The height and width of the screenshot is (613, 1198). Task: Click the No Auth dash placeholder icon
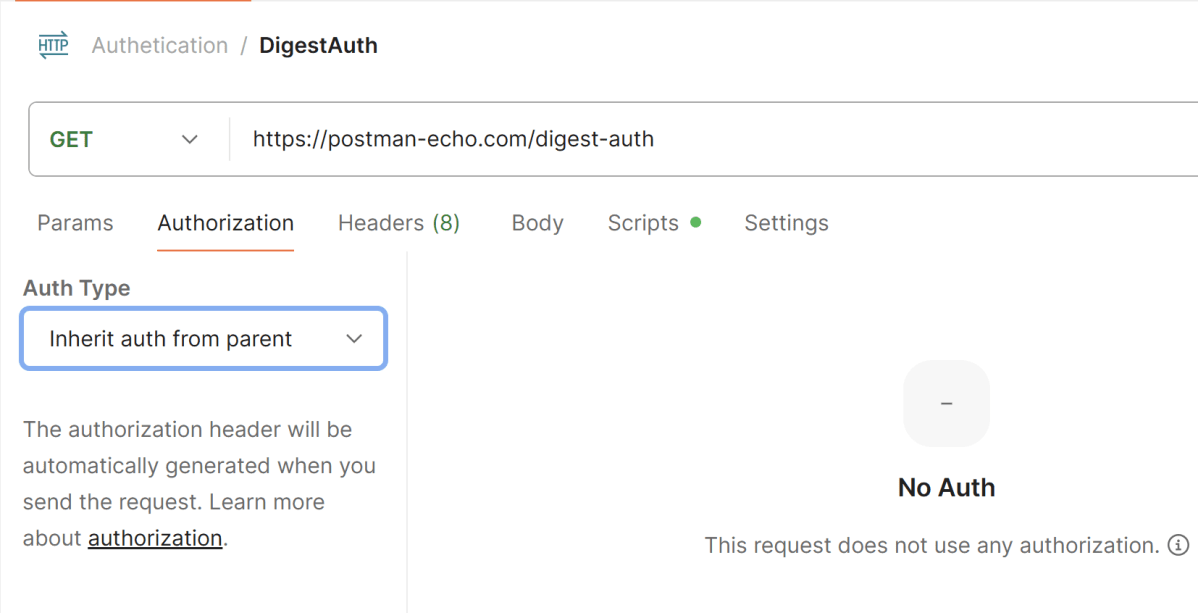coord(946,403)
